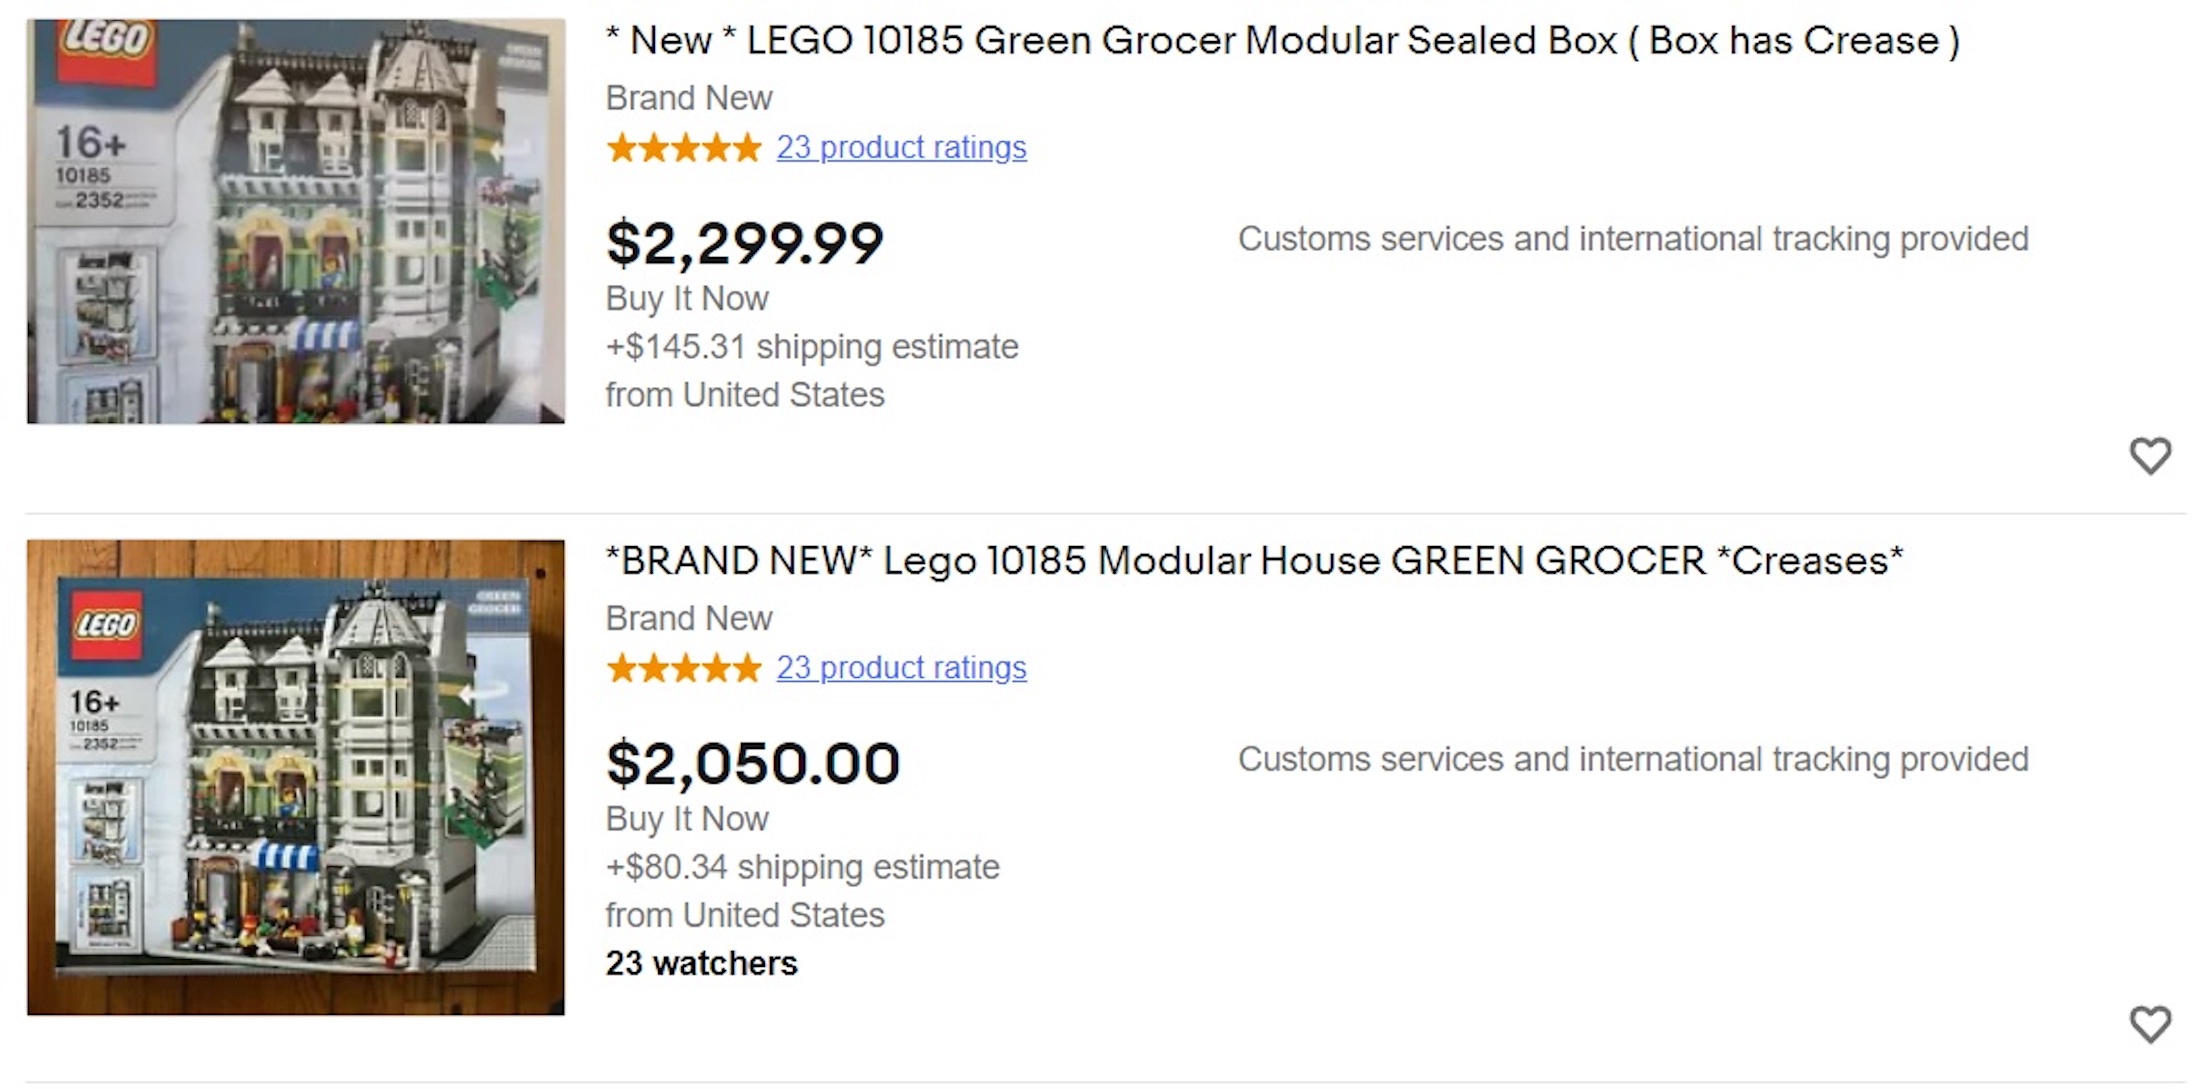Click the +$80.34 shipping estimate text

[x=802, y=867]
